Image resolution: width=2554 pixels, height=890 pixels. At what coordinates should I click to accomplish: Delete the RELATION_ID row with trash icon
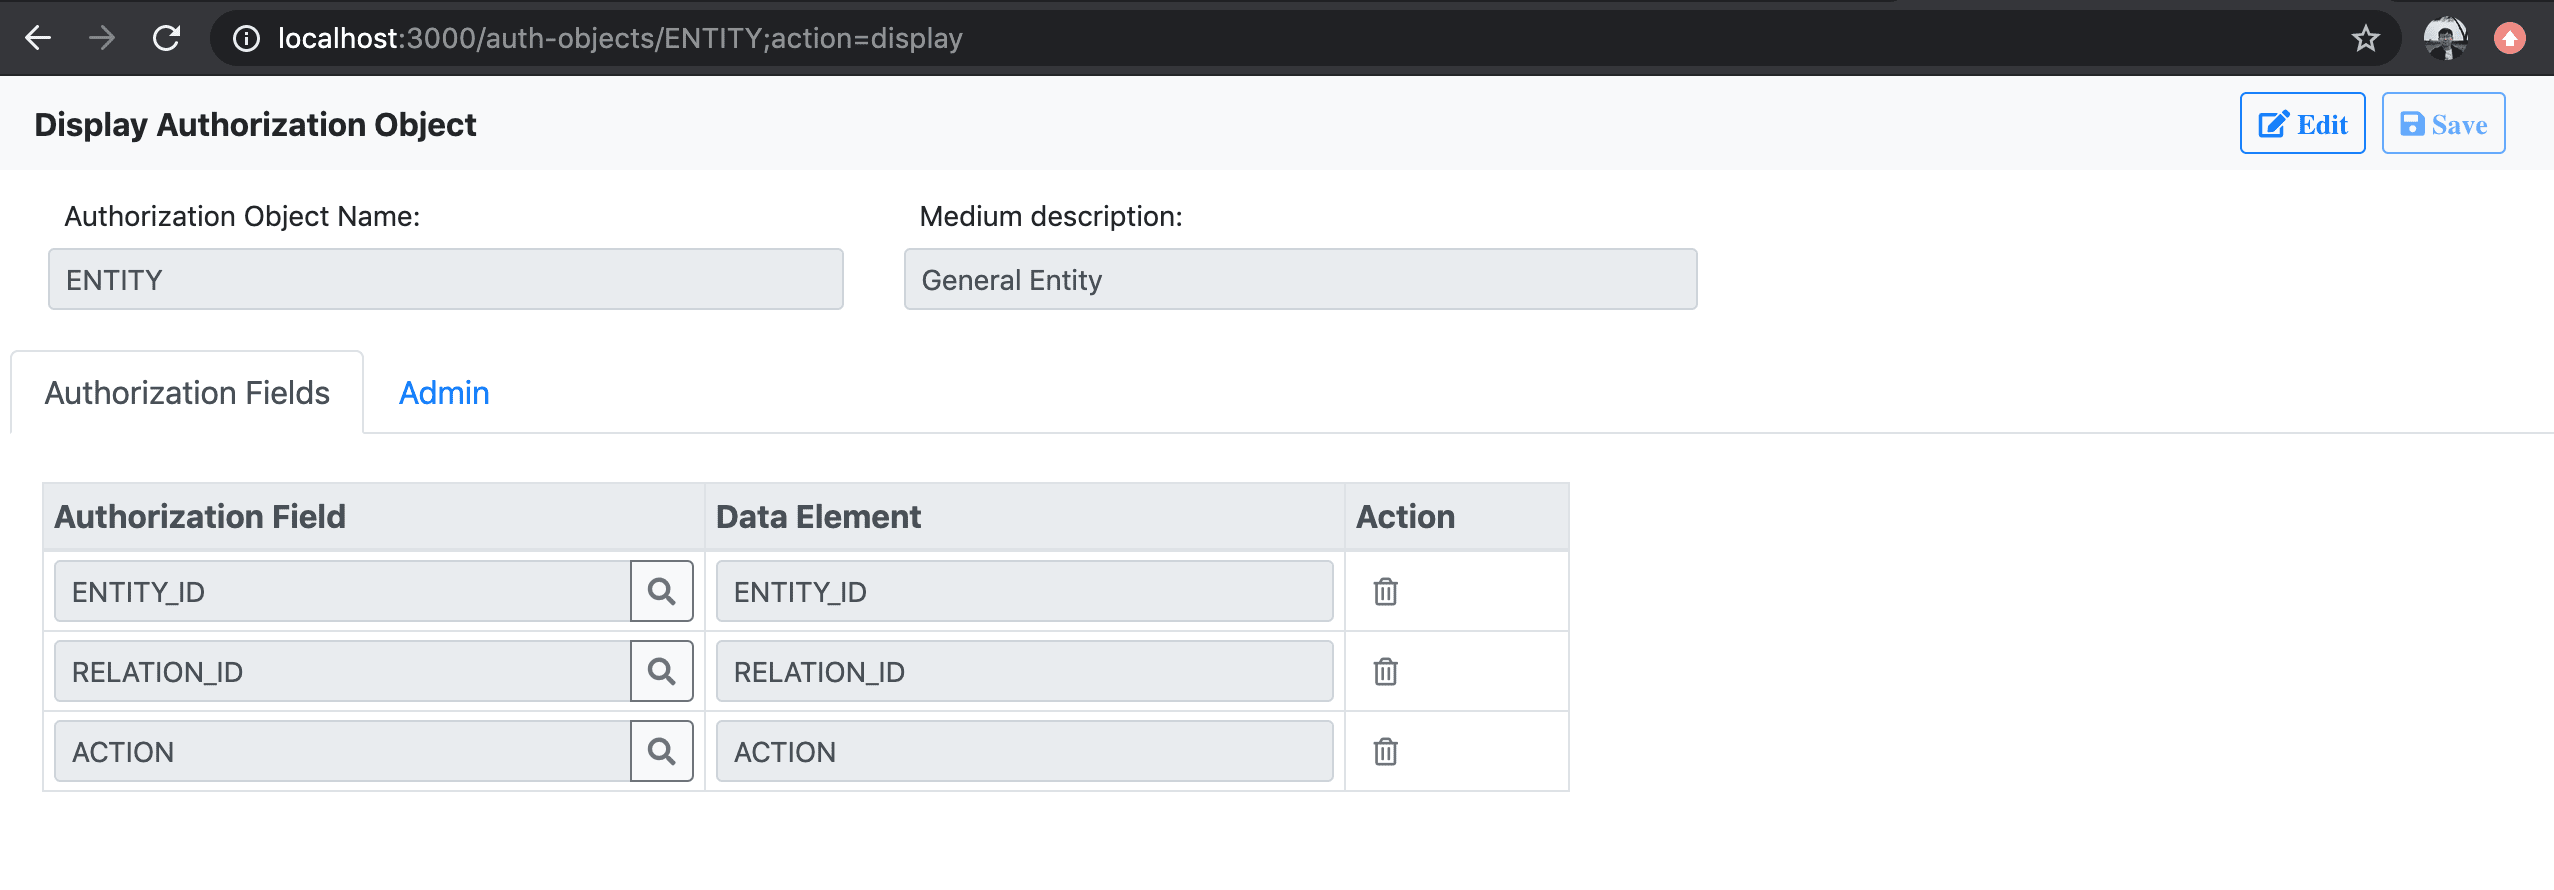pos(1385,672)
